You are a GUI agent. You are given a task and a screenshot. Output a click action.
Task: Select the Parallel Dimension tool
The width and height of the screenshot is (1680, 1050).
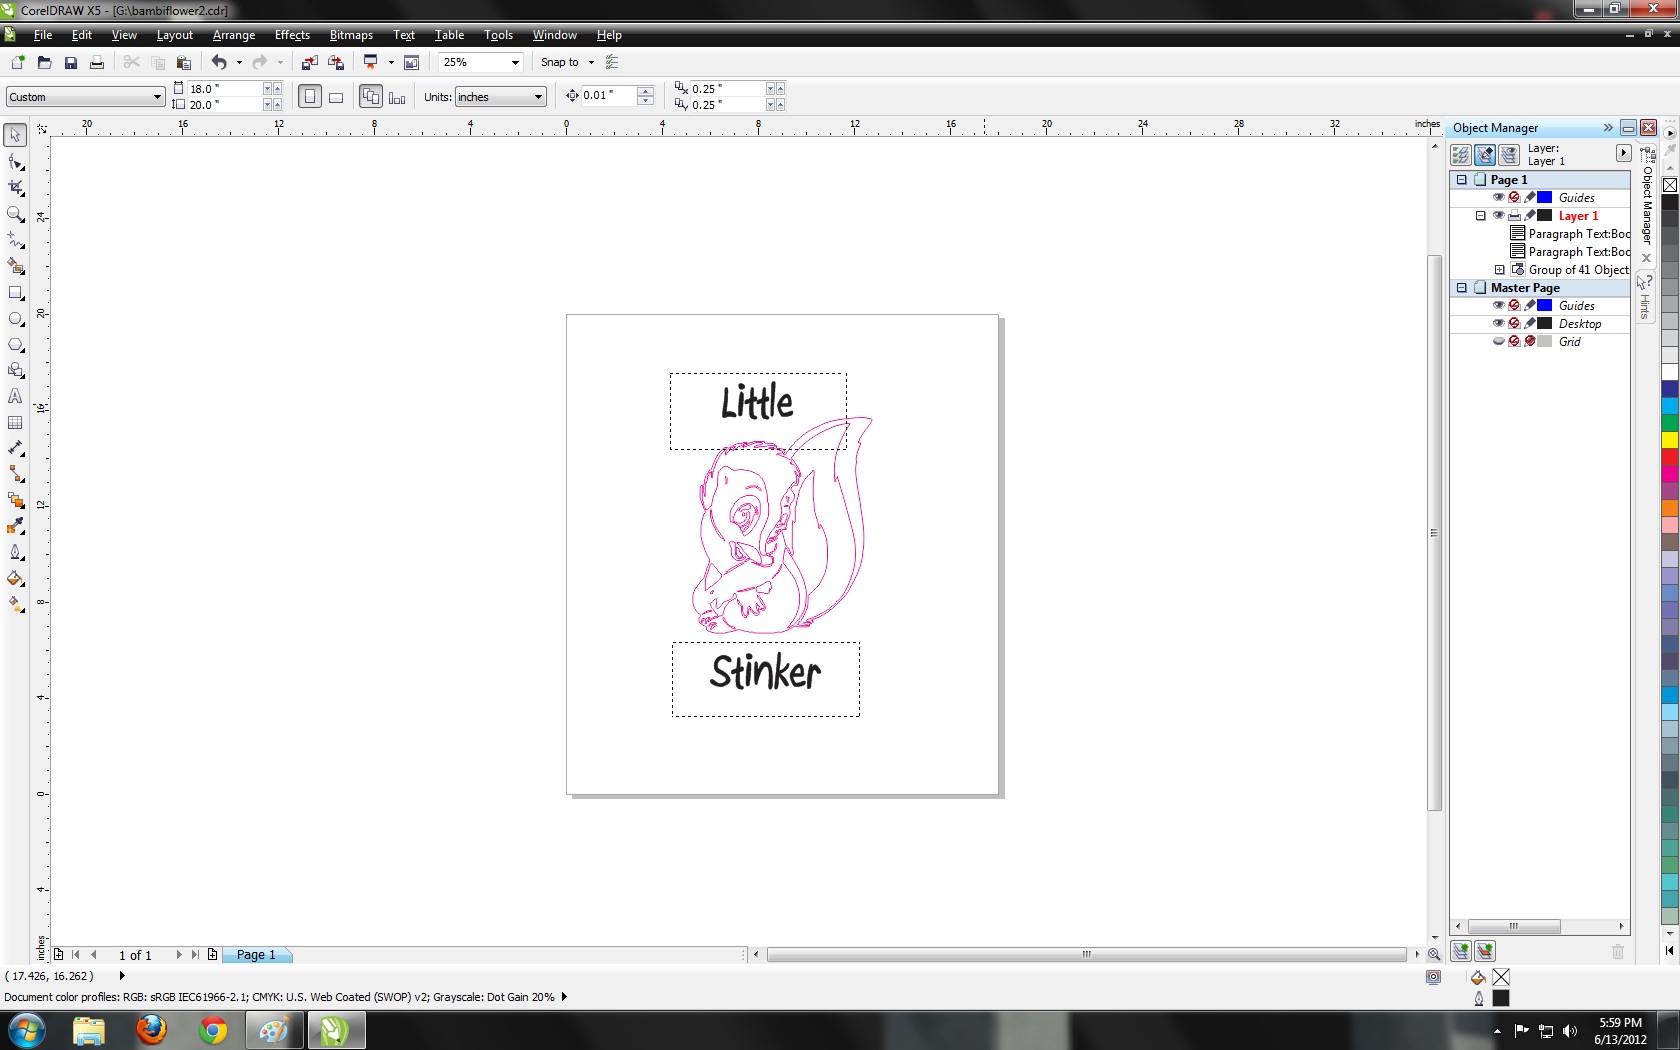(x=15, y=448)
